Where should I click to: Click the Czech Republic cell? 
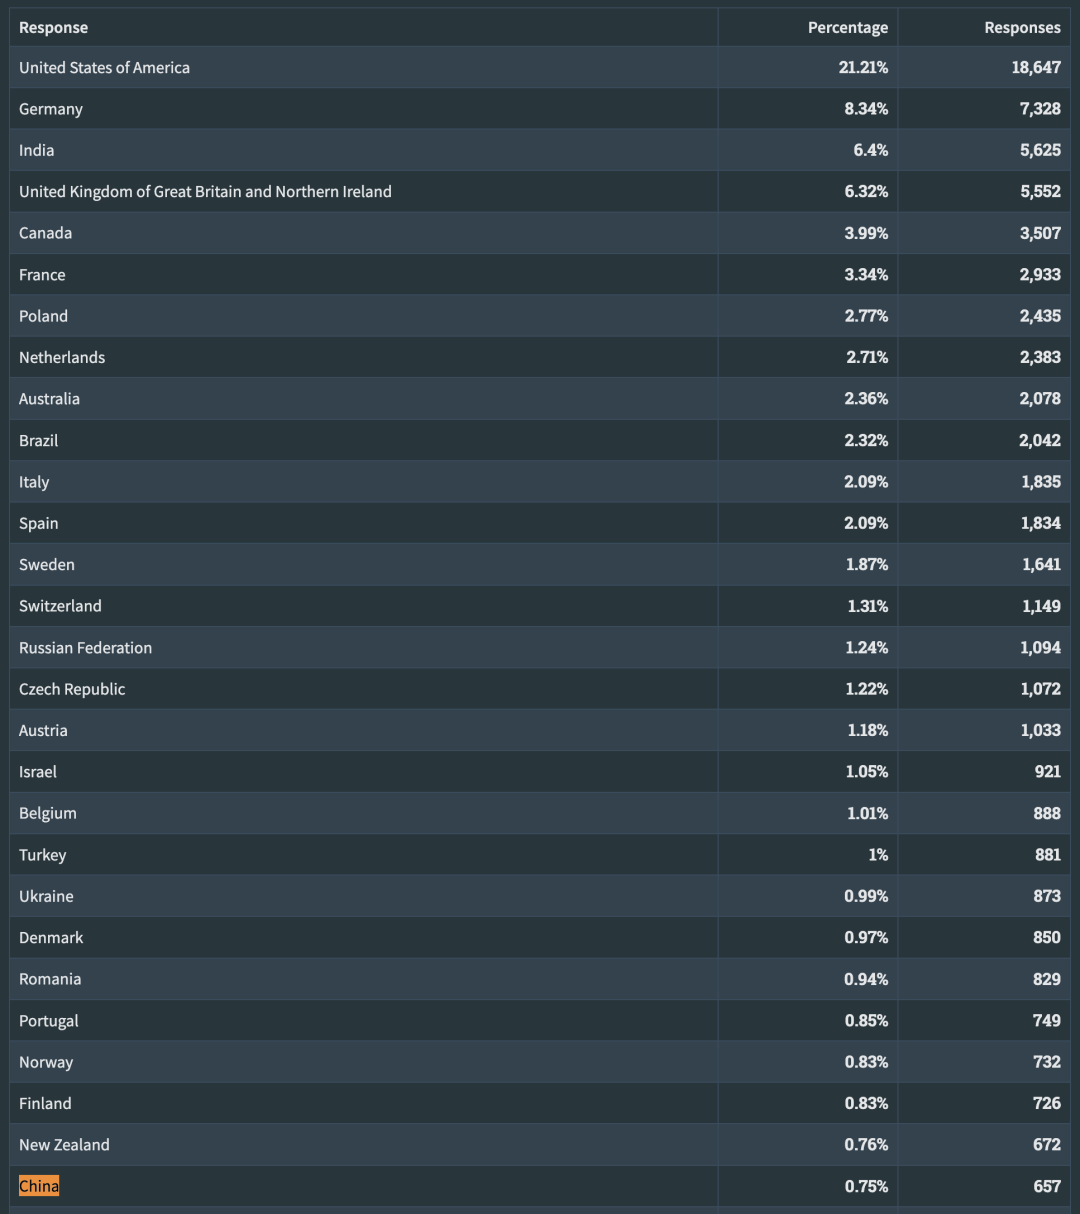click(72, 689)
